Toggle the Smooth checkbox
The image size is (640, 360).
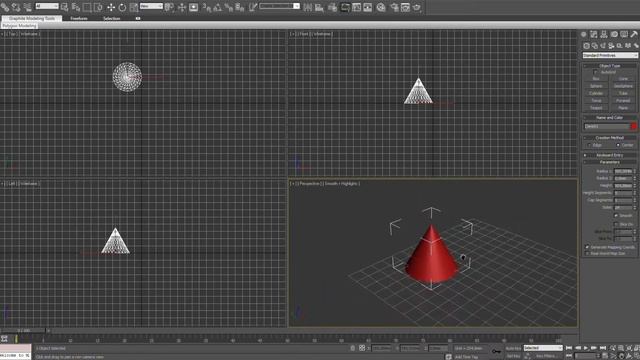616,216
